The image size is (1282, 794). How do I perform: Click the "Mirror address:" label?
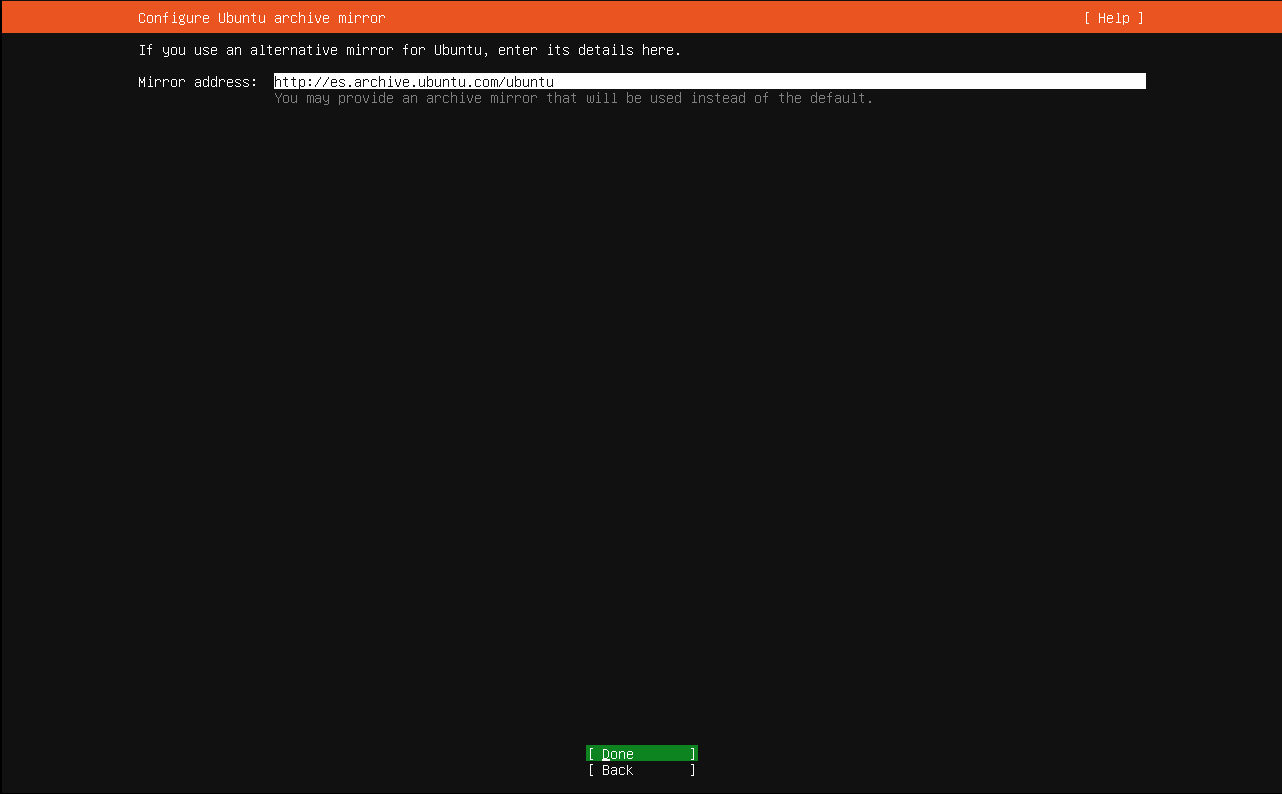pyautogui.click(x=198, y=82)
